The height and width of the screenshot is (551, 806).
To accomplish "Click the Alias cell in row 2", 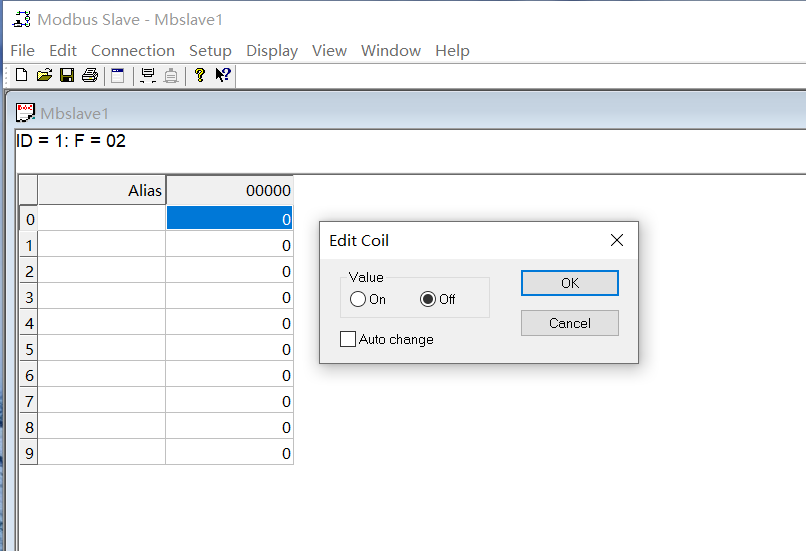I will click(x=101, y=271).
